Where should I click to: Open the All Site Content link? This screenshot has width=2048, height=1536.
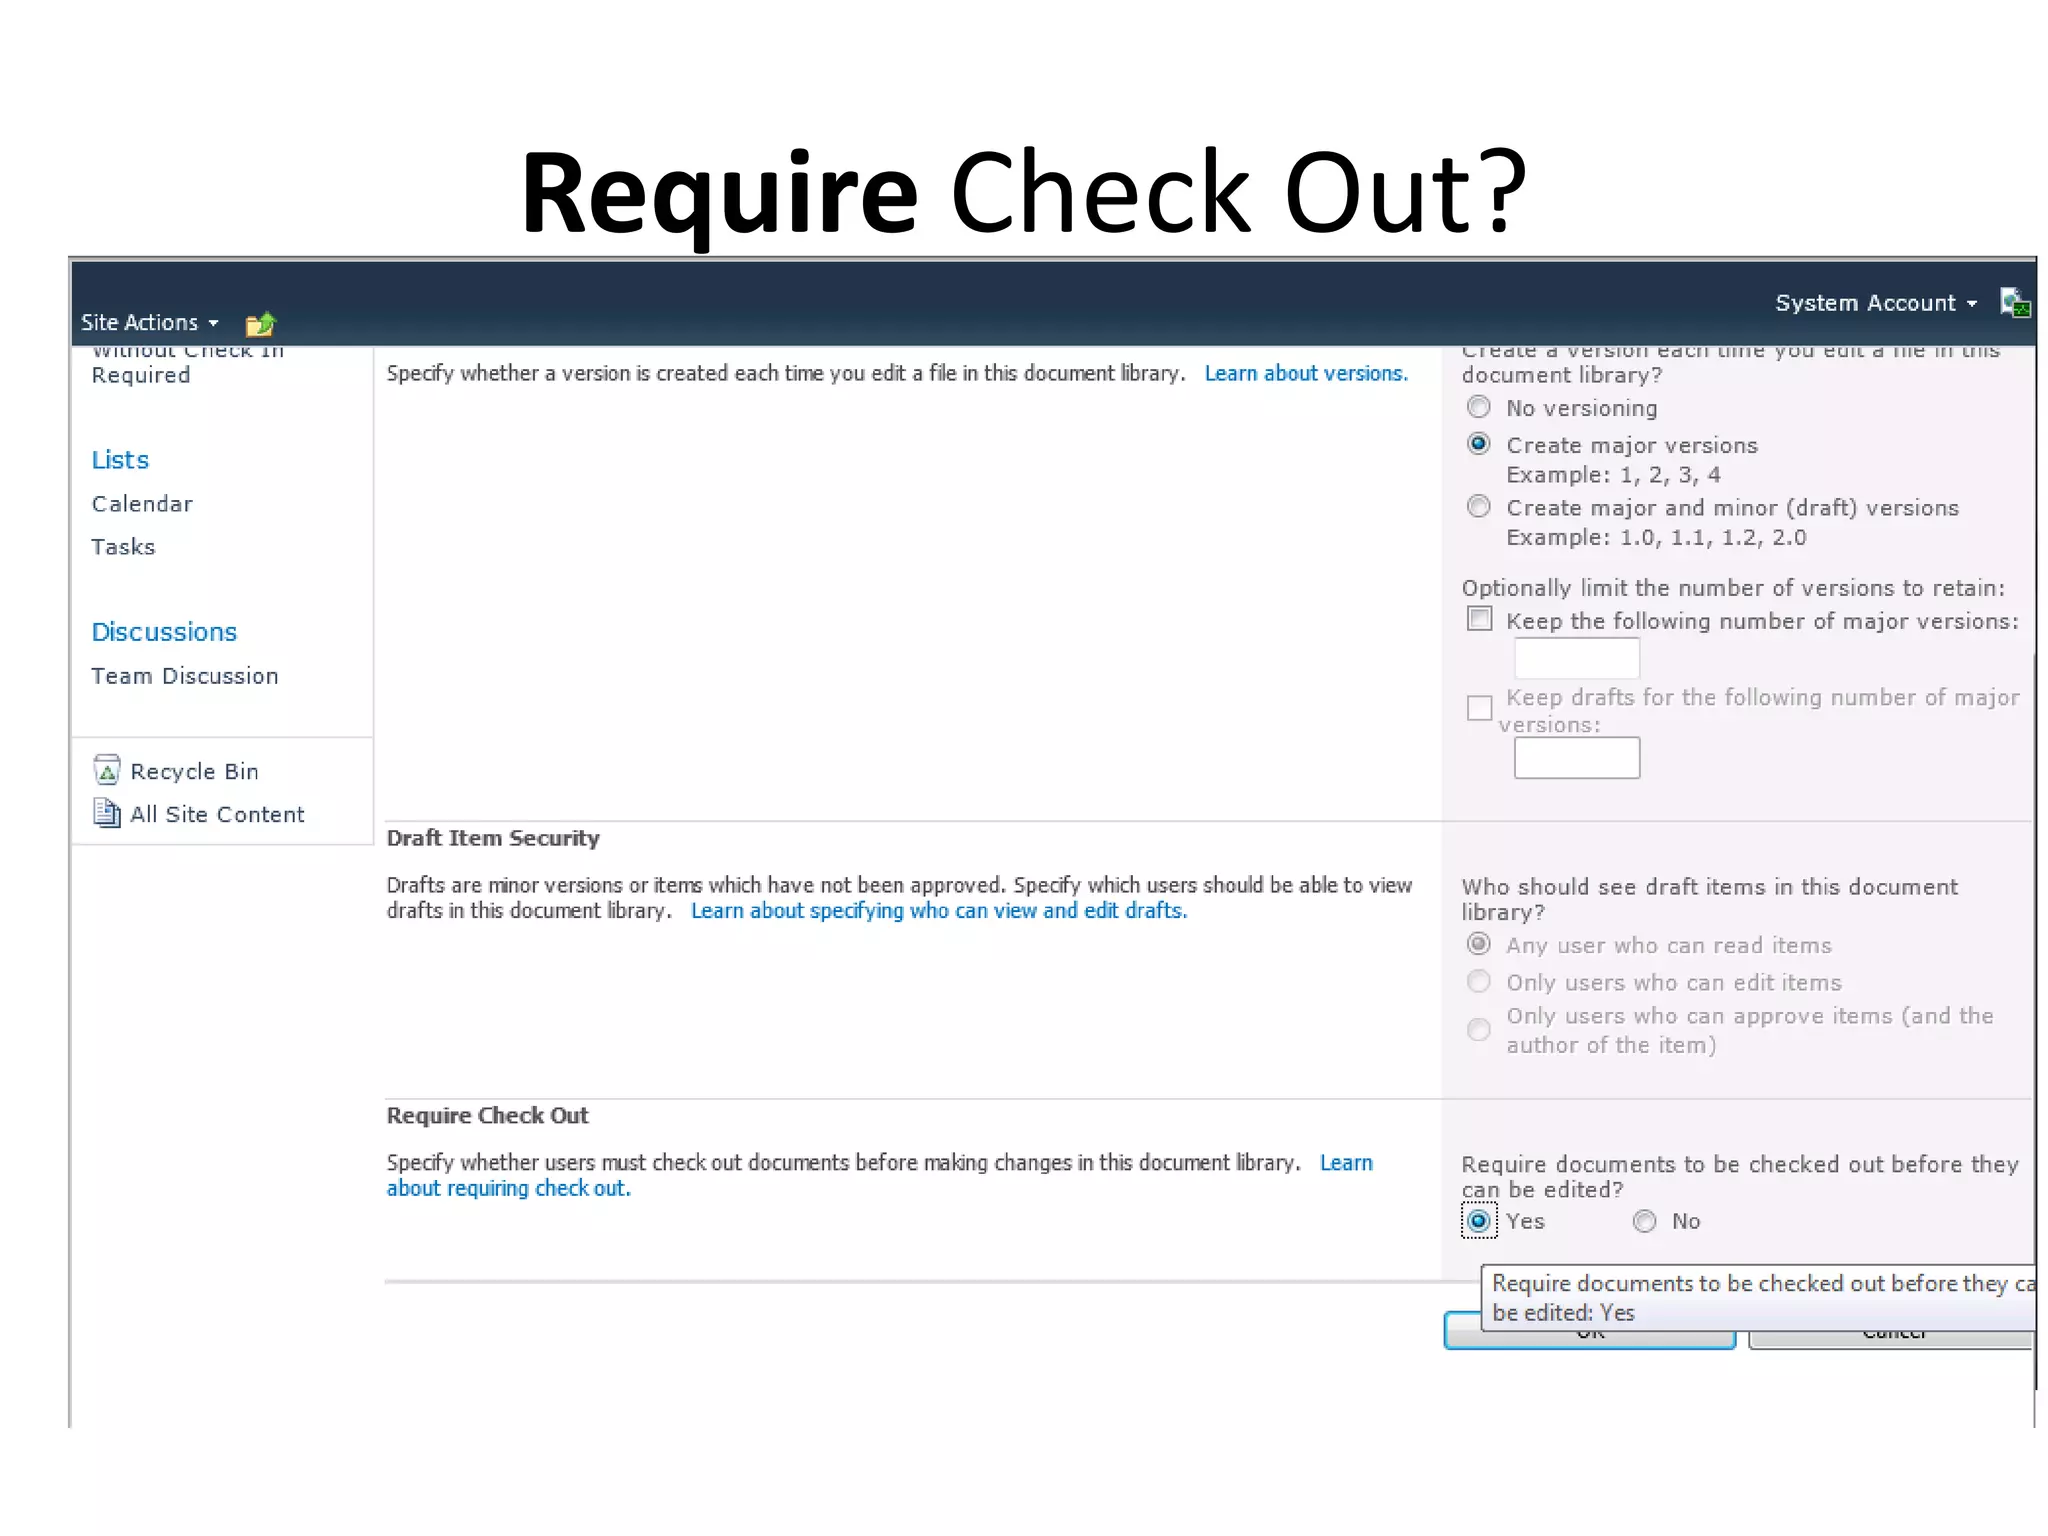tap(217, 814)
